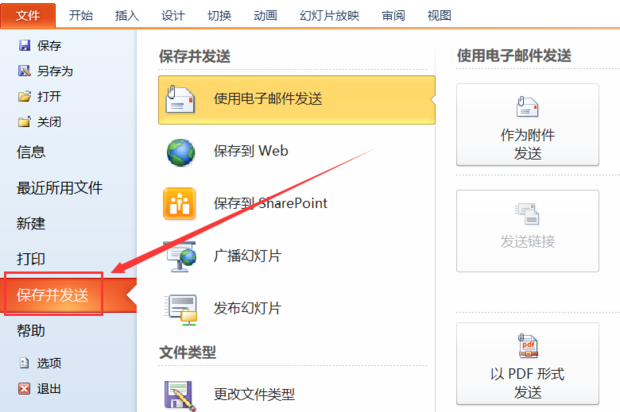620x412 pixels.
Task: Go to the 切换 ribbon tab
Action: pyautogui.click(x=219, y=15)
